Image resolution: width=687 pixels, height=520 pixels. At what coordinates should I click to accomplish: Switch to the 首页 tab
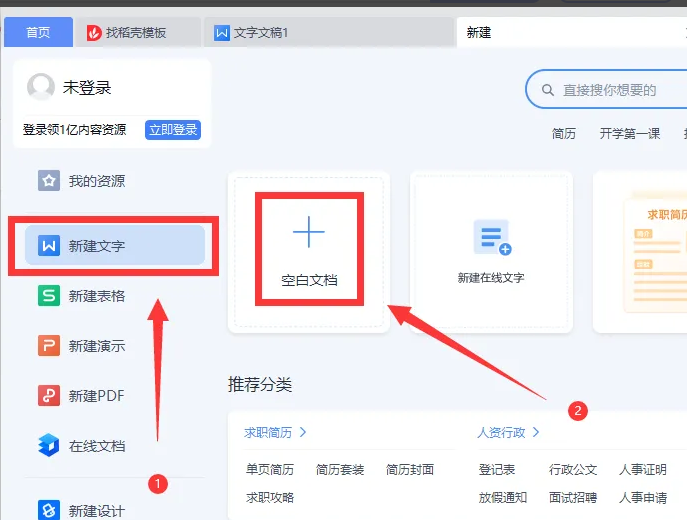point(39,32)
